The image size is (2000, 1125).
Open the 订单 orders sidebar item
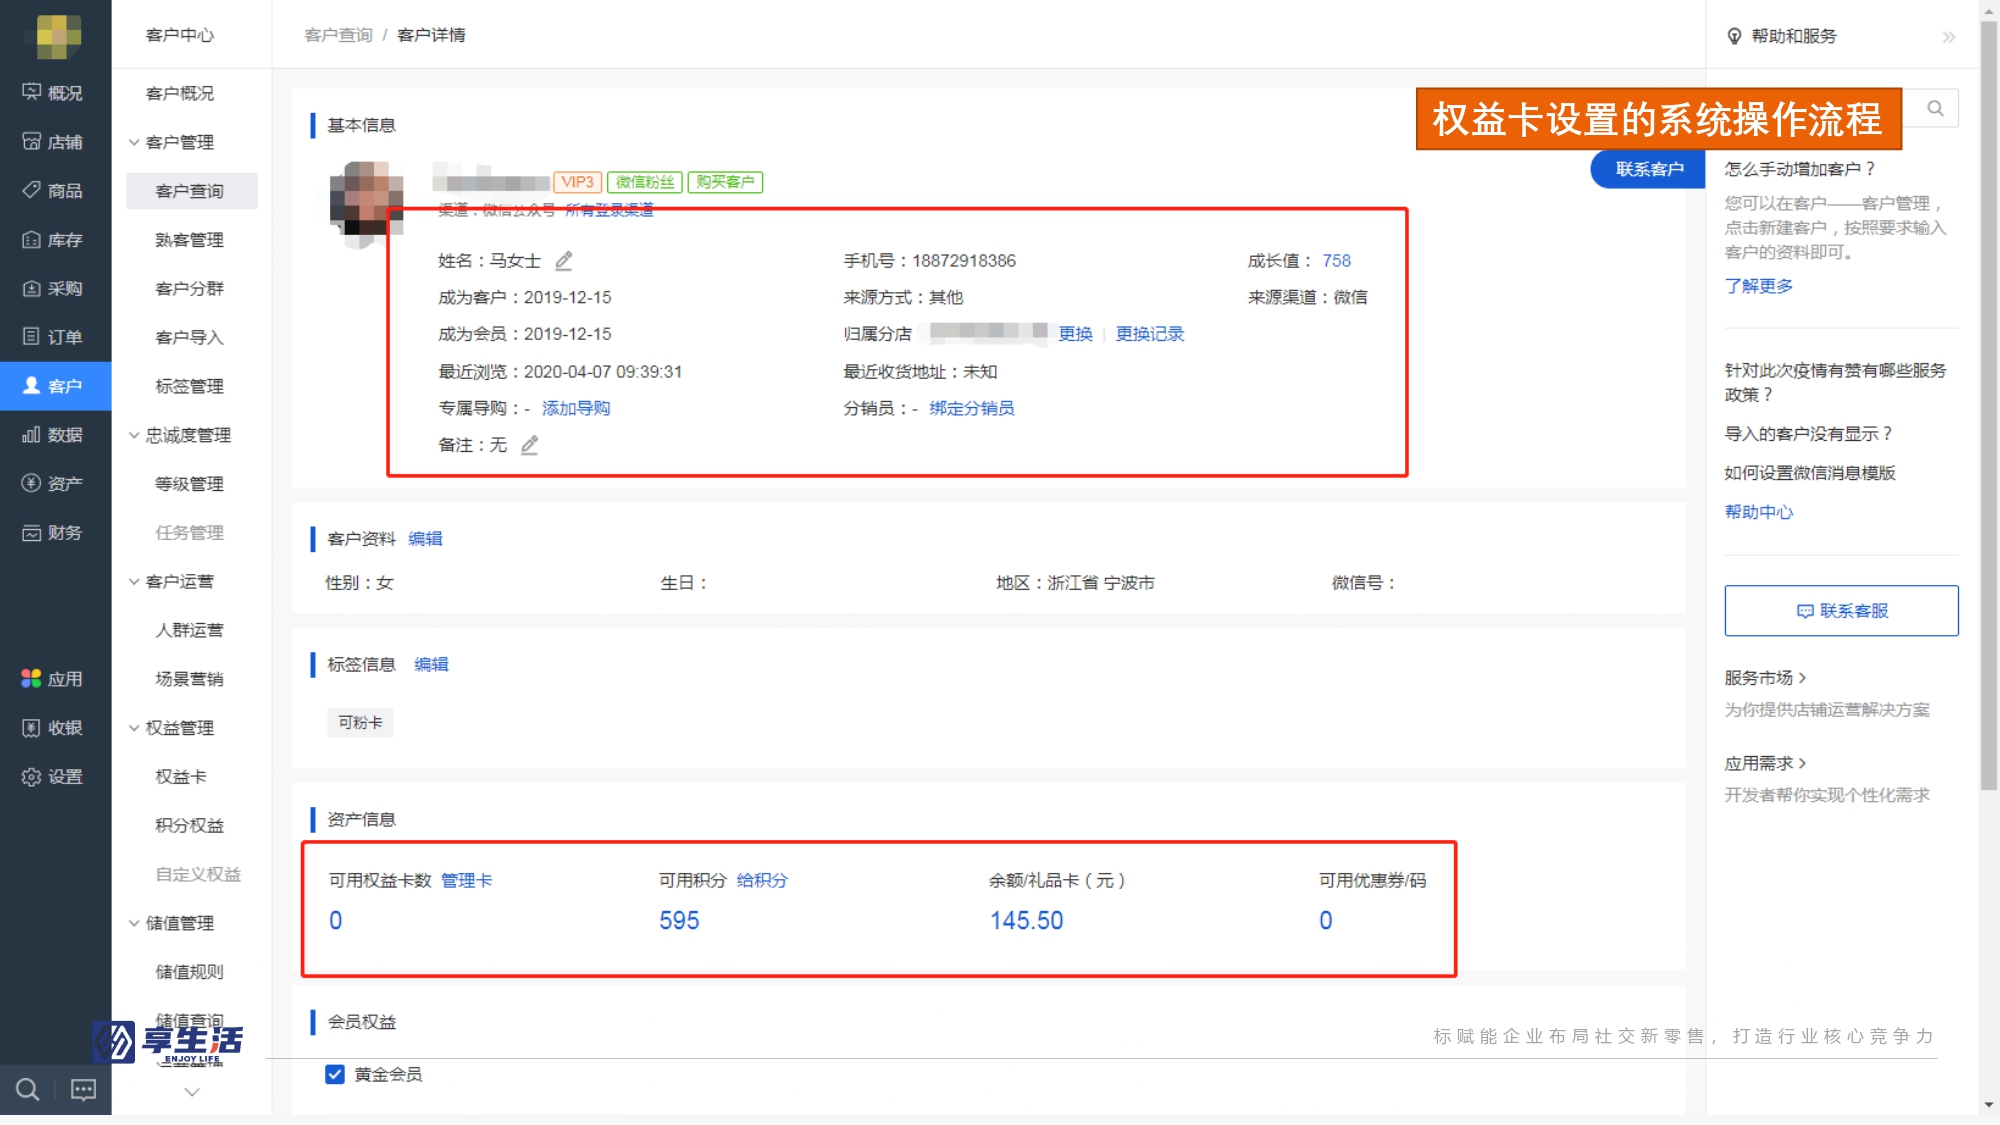pyautogui.click(x=54, y=337)
